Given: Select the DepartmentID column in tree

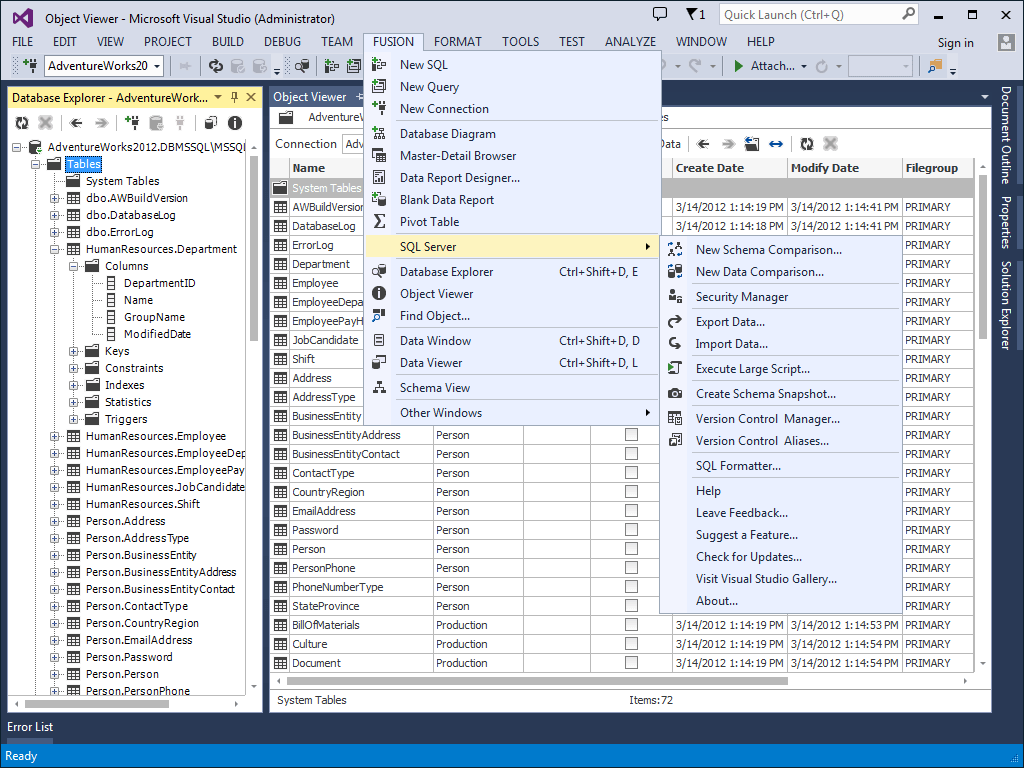Looking at the screenshot, I should [159, 283].
